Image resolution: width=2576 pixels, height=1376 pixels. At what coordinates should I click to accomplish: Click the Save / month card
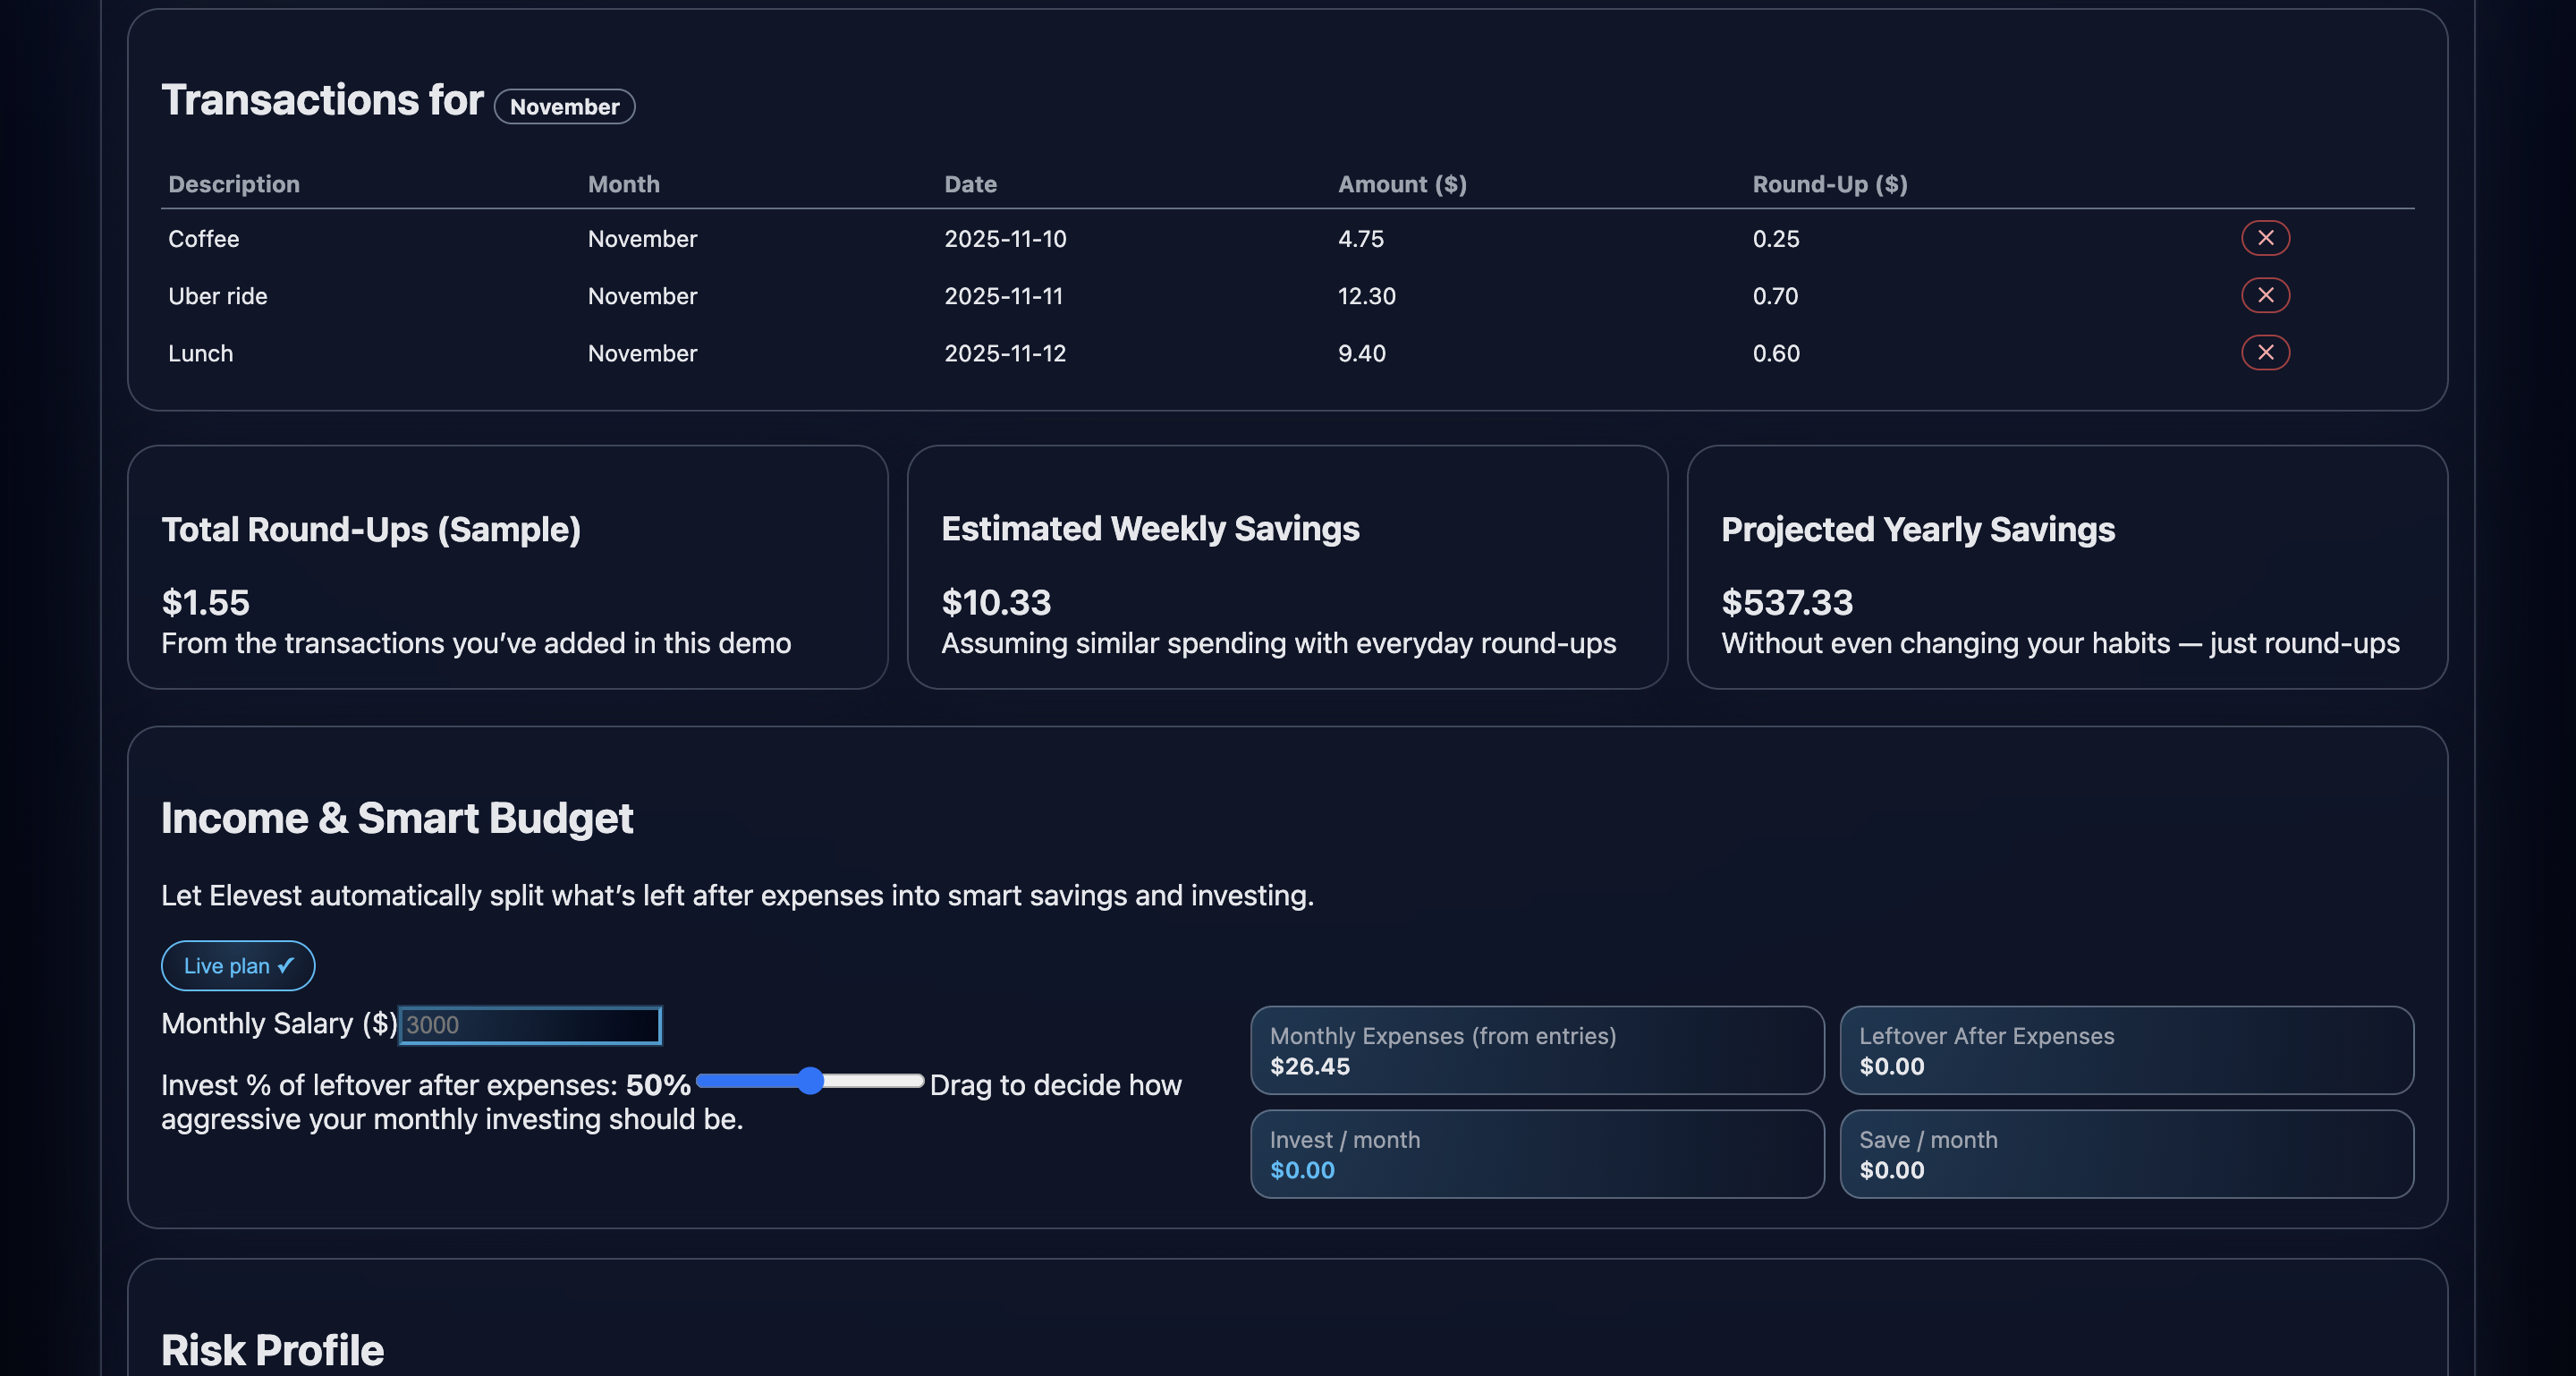point(2126,1154)
